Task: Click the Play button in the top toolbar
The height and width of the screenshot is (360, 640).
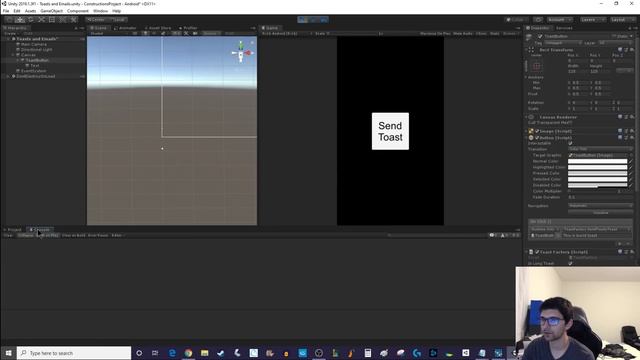Action: [x=303, y=20]
